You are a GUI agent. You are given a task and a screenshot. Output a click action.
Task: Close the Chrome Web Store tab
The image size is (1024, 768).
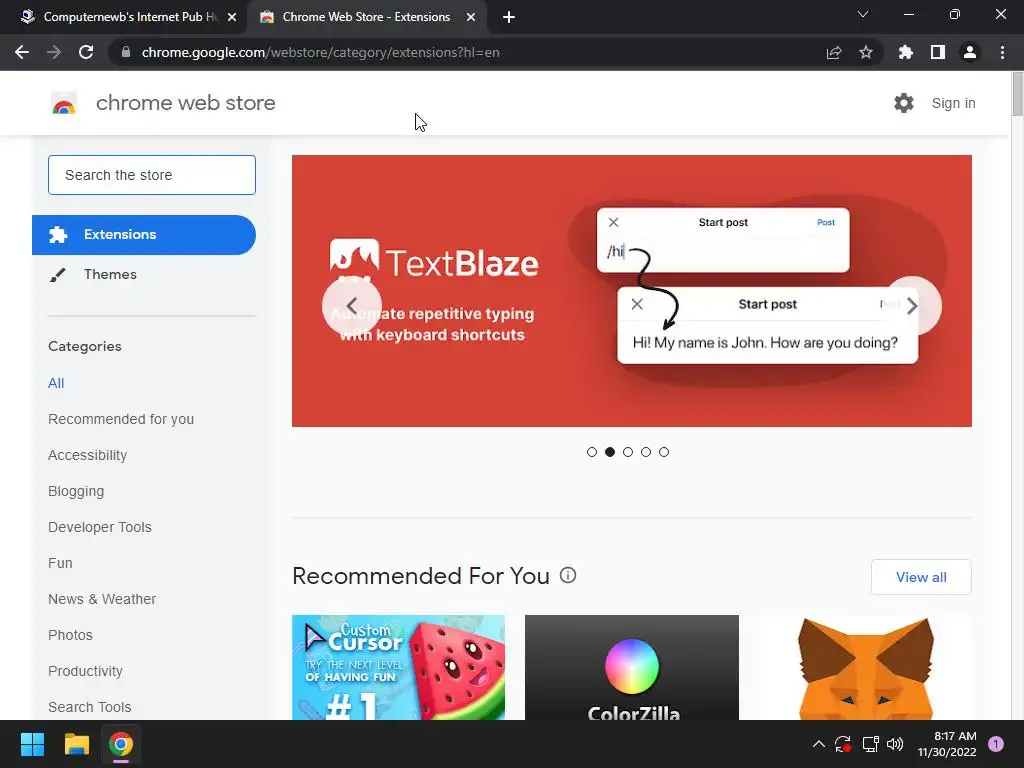click(471, 18)
